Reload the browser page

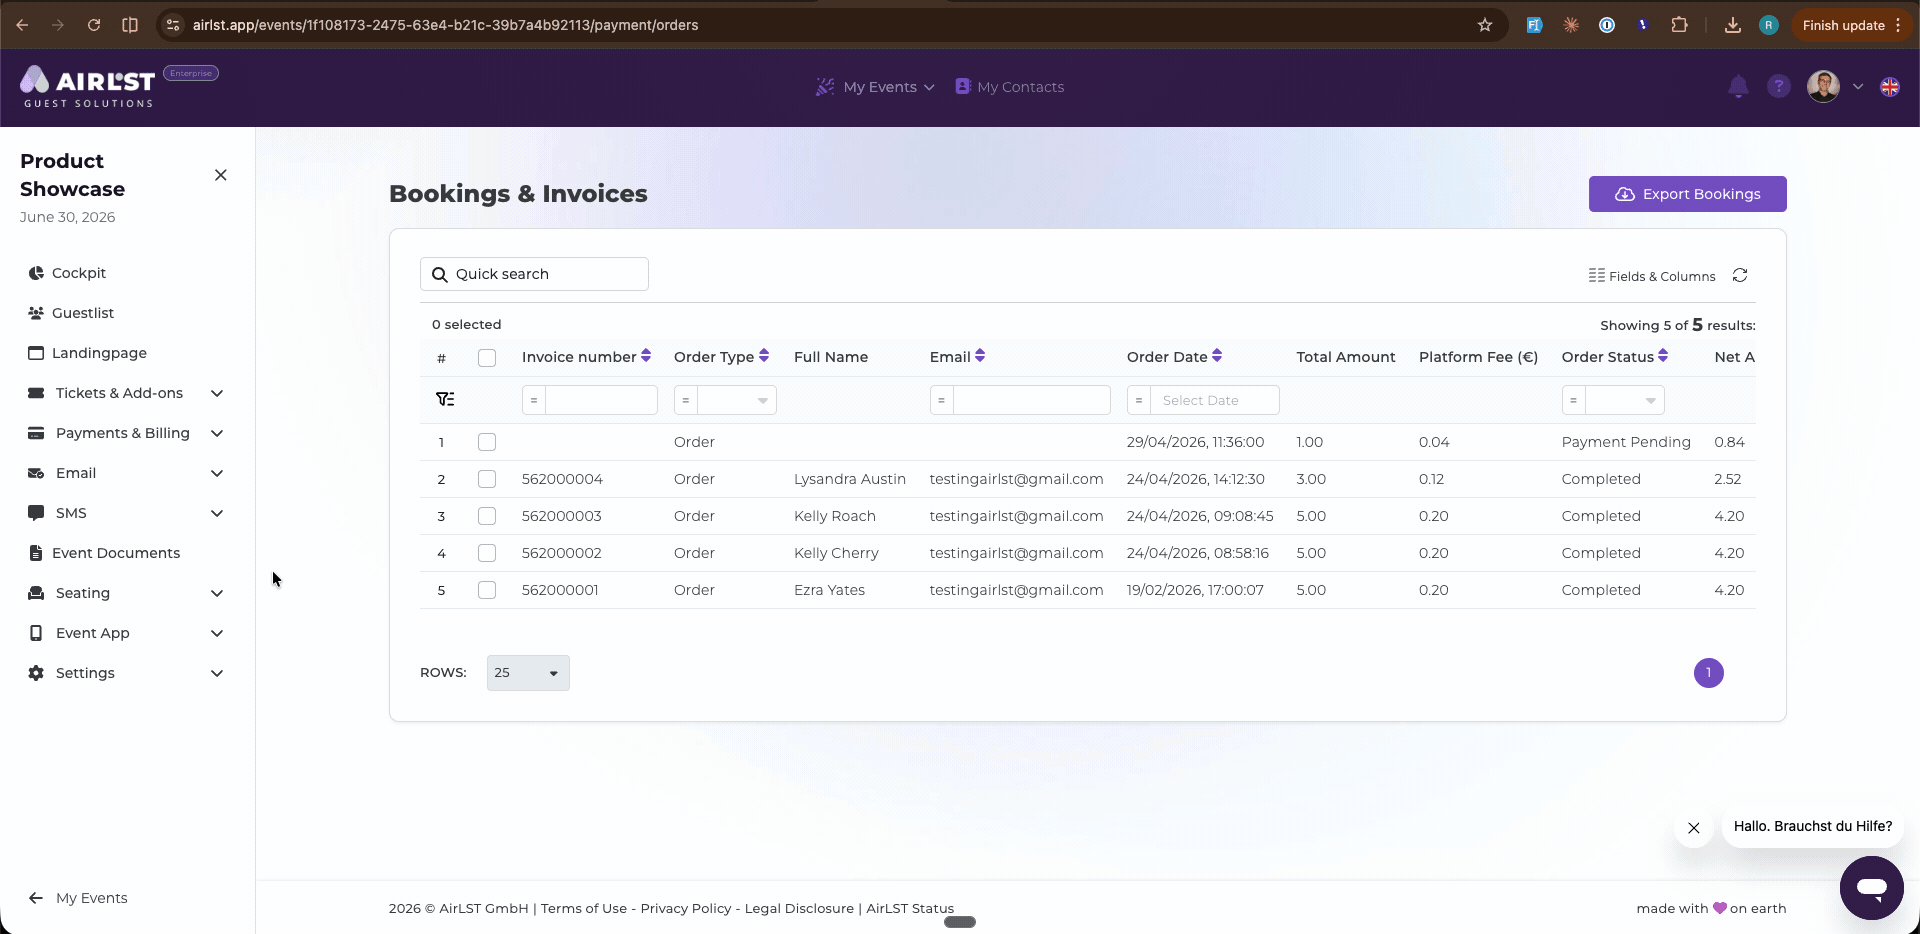tap(94, 25)
